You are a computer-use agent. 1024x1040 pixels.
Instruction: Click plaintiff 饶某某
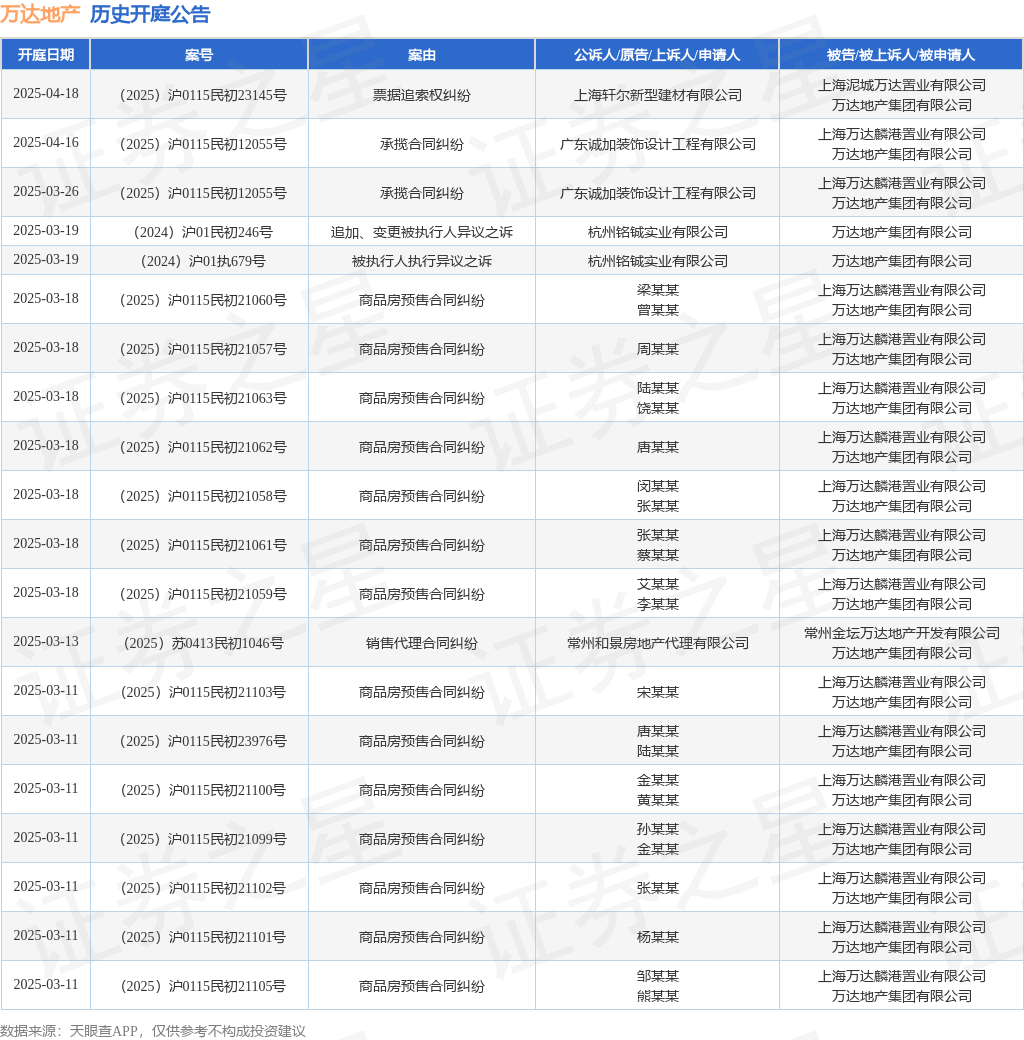pos(657,408)
